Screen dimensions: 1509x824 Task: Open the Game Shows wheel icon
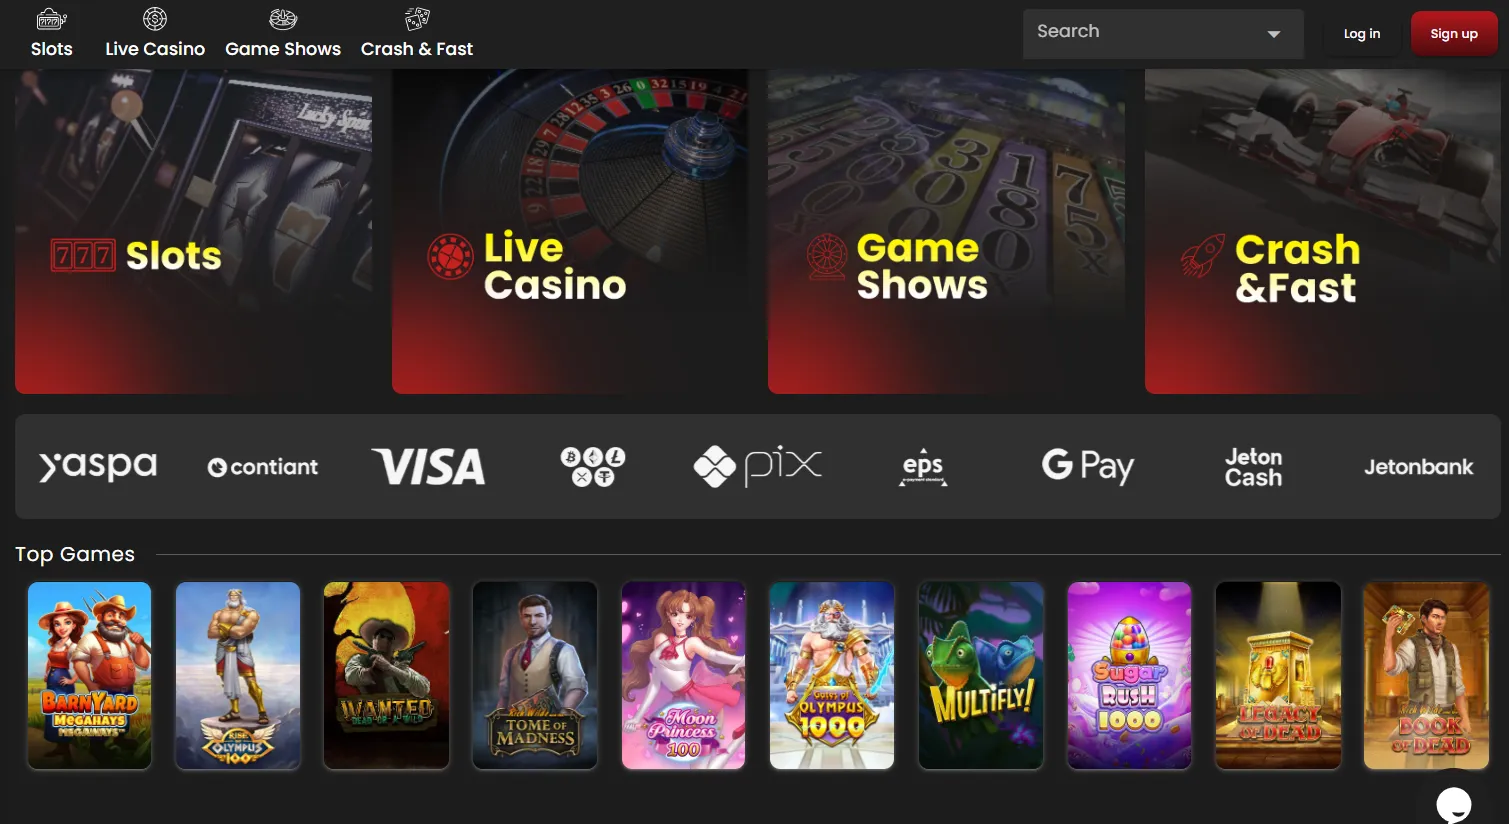pos(283,19)
